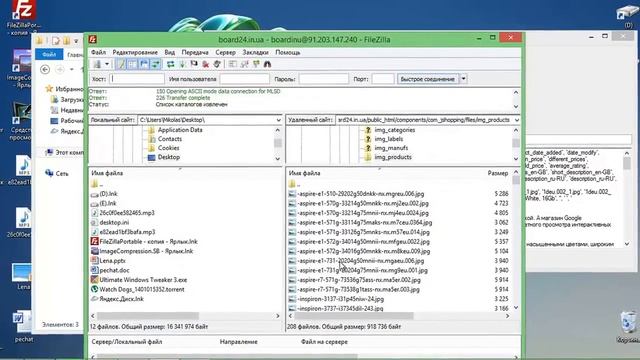Open the quick connect history dropdown arrow
The width and height of the screenshot is (640, 360).
tap(464, 79)
